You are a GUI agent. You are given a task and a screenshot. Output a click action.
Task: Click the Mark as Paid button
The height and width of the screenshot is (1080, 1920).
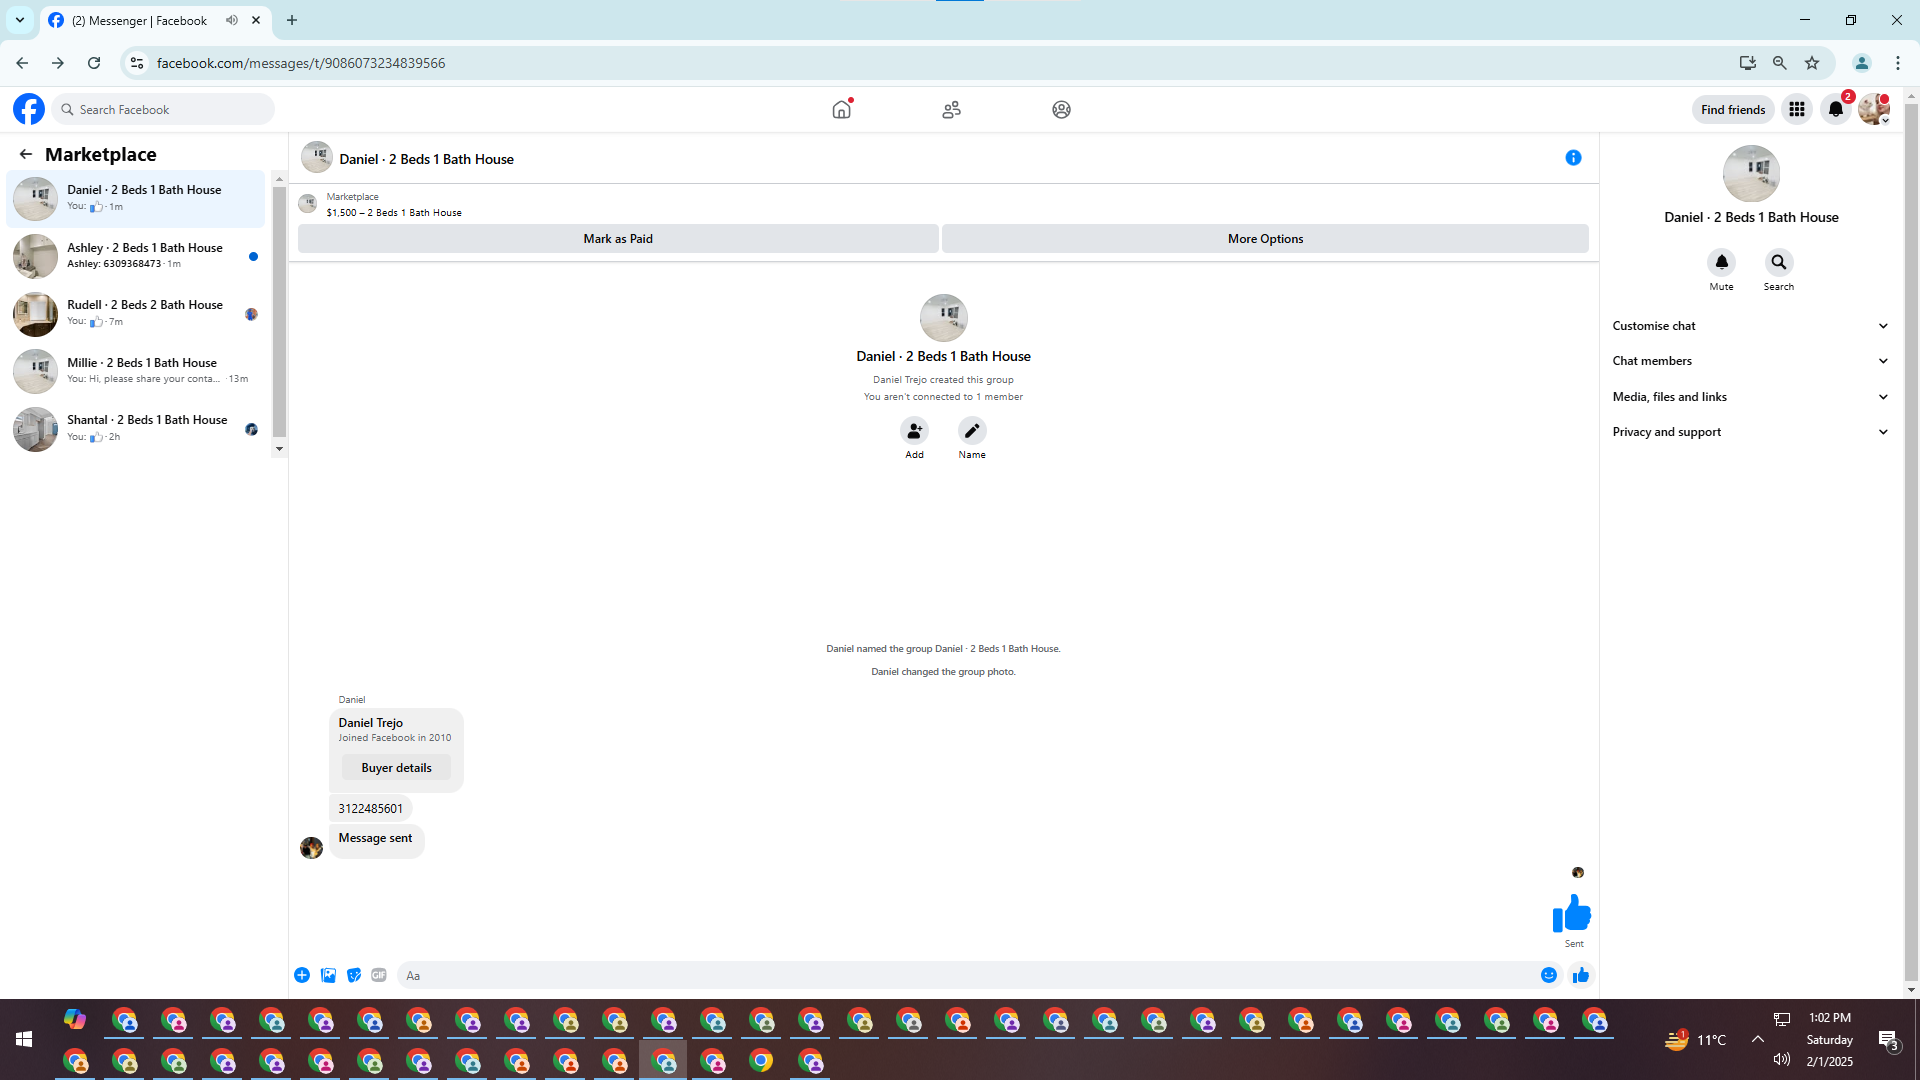618,239
